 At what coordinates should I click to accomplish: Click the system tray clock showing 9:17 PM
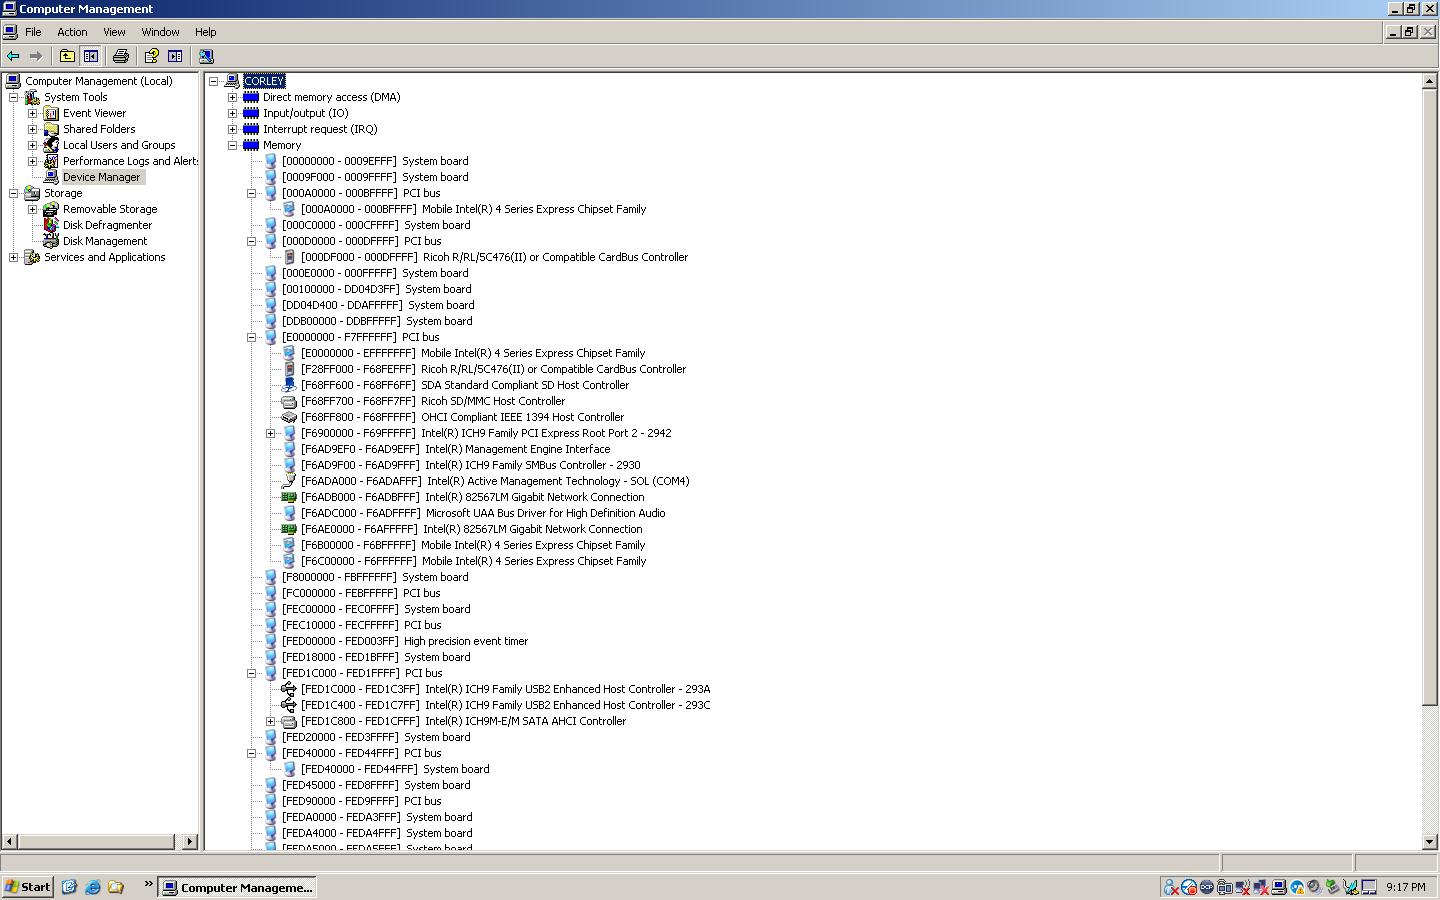coord(1406,887)
